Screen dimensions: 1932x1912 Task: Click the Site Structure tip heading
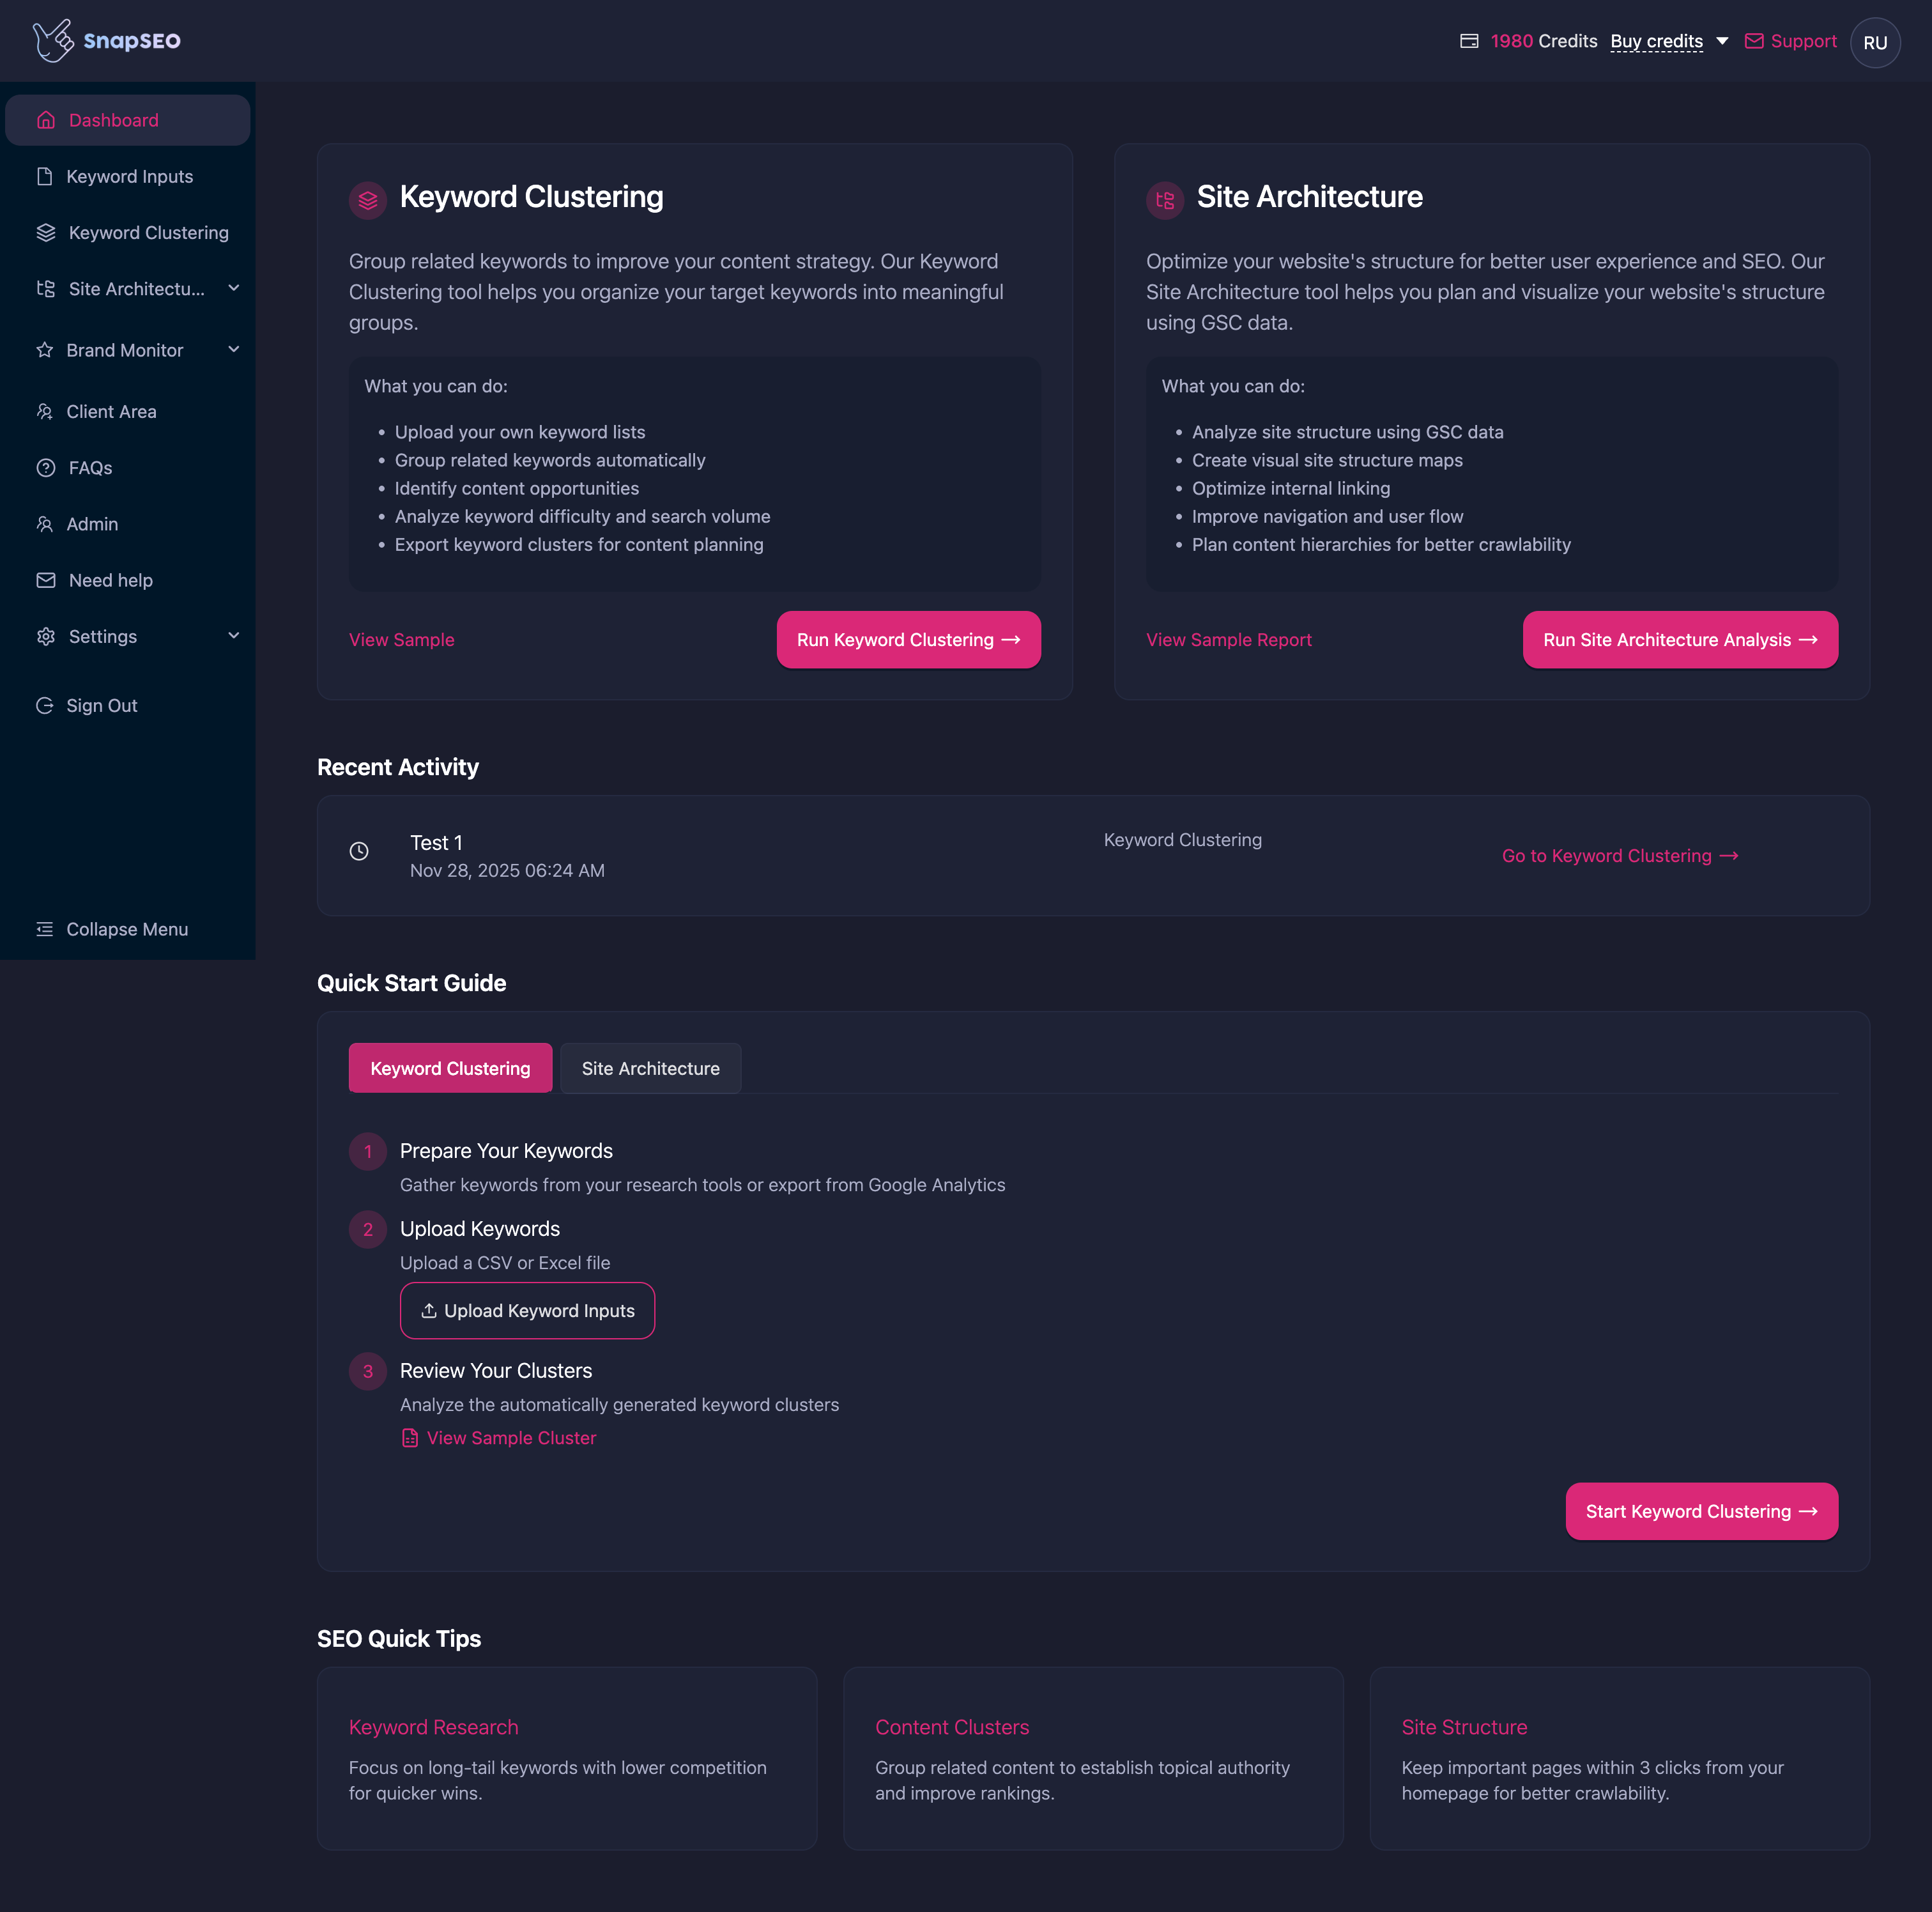click(x=1464, y=1727)
